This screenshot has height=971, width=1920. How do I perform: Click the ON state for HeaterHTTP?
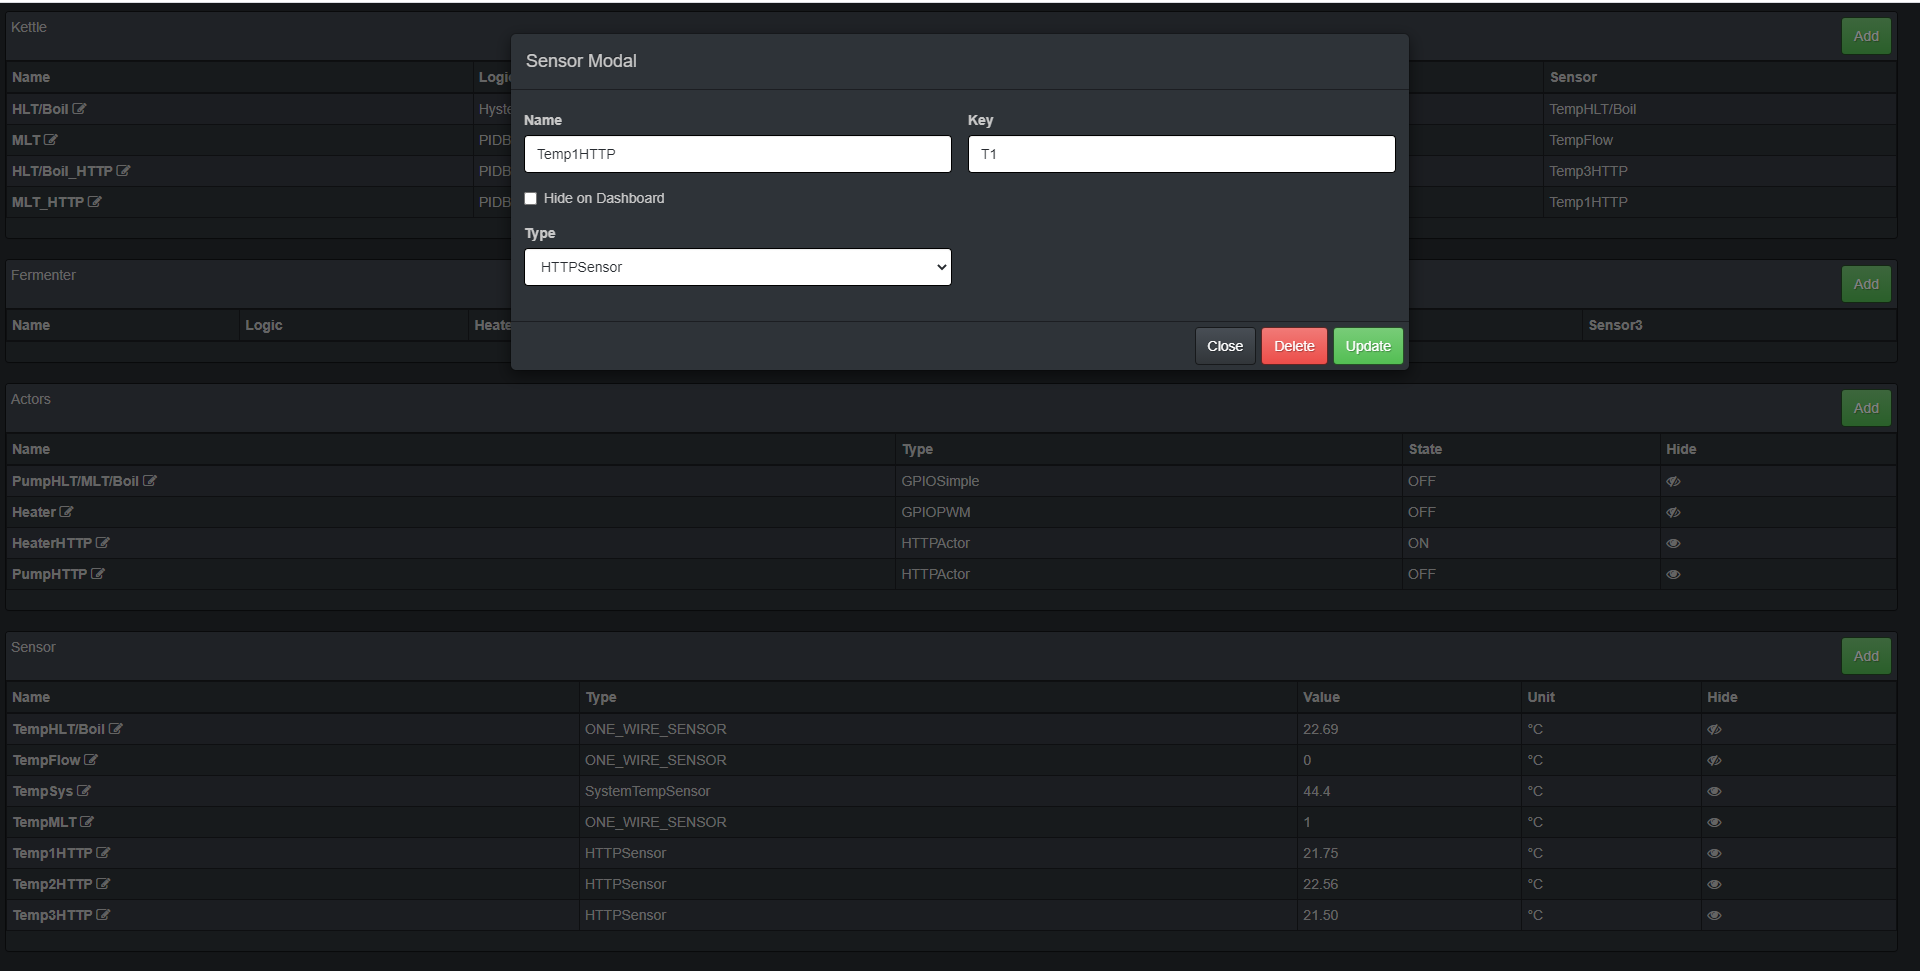click(1418, 543)
